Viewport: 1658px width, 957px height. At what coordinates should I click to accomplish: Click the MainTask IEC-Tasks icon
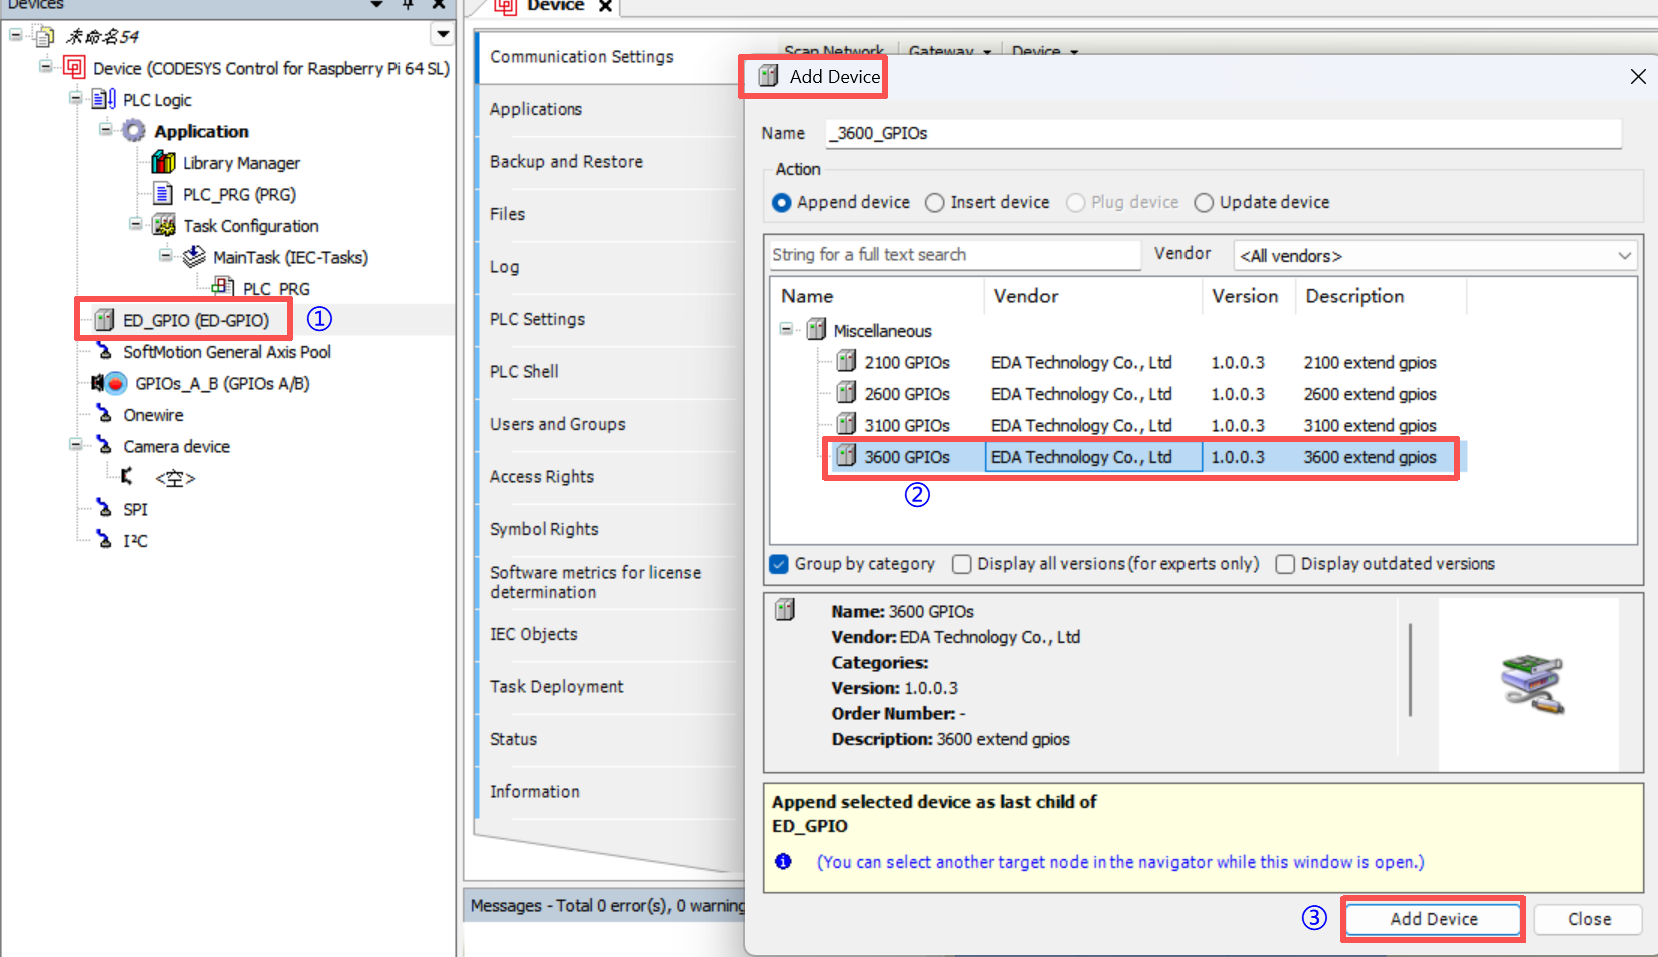coord(194,257)
